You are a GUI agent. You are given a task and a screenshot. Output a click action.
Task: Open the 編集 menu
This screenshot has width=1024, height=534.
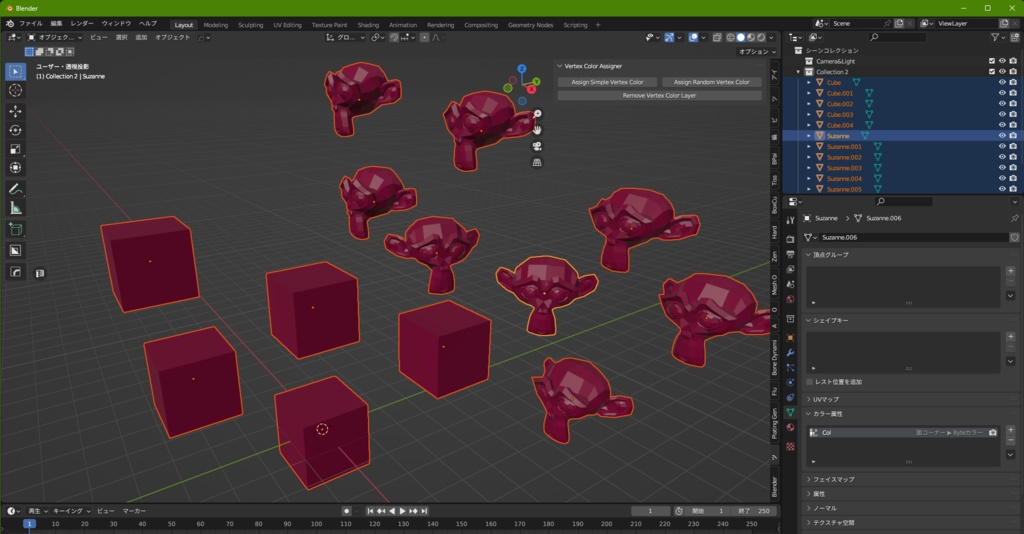pyautogui.click(x=57, y=24)
